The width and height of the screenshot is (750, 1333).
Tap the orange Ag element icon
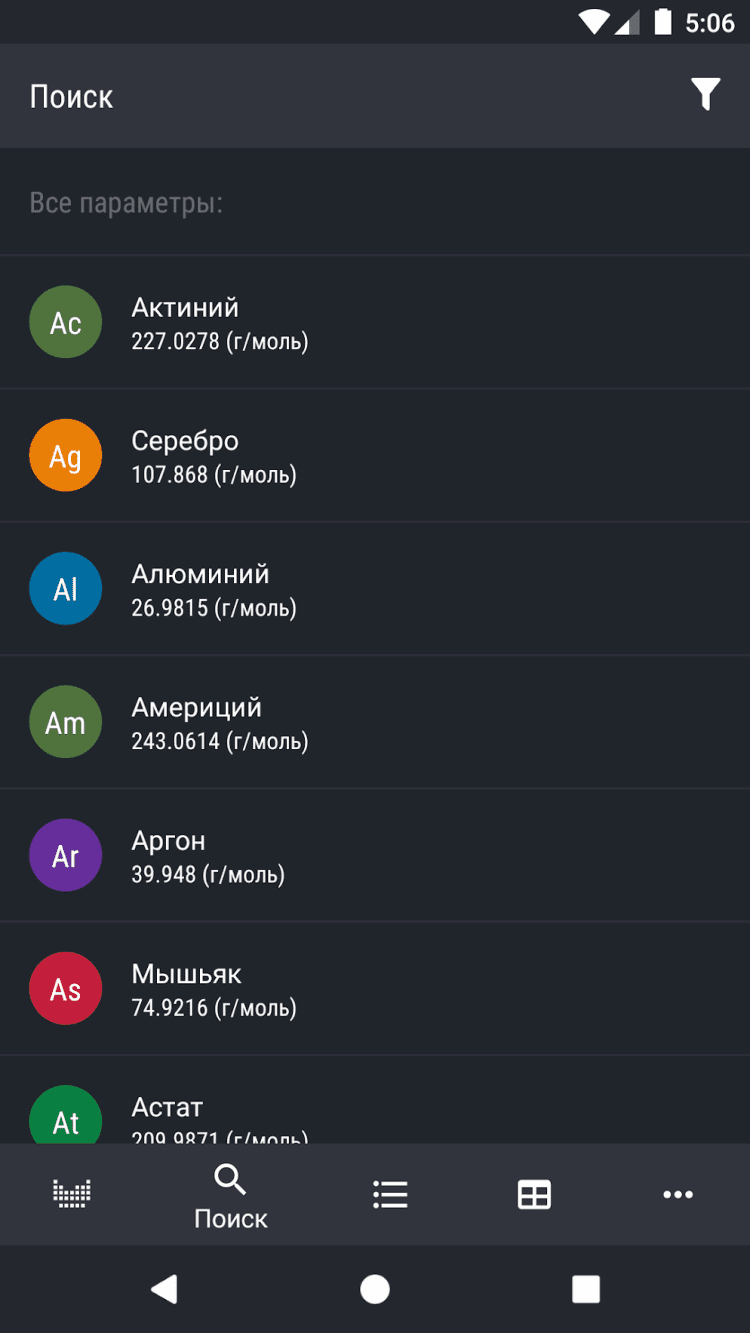(x=66, y=455)
